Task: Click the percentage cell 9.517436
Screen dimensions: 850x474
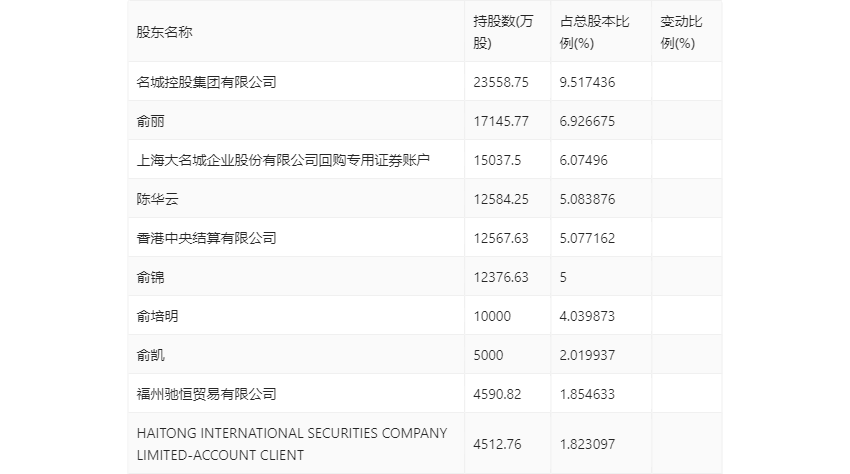Action: click(x=587, y=82)
